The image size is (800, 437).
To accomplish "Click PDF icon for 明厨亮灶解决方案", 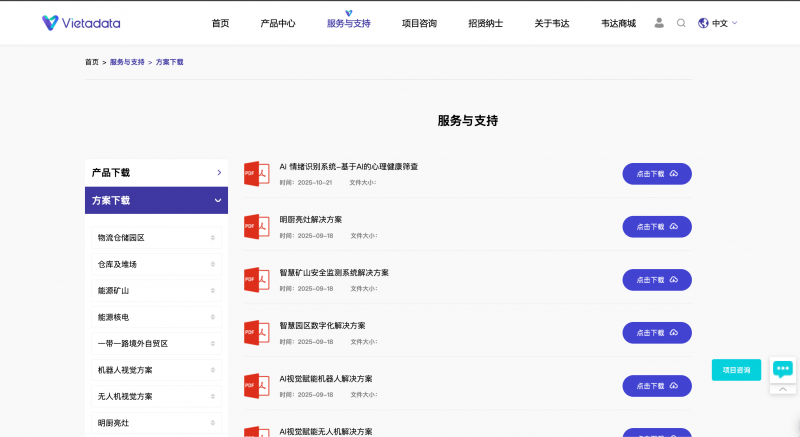I will coord(256,226).
